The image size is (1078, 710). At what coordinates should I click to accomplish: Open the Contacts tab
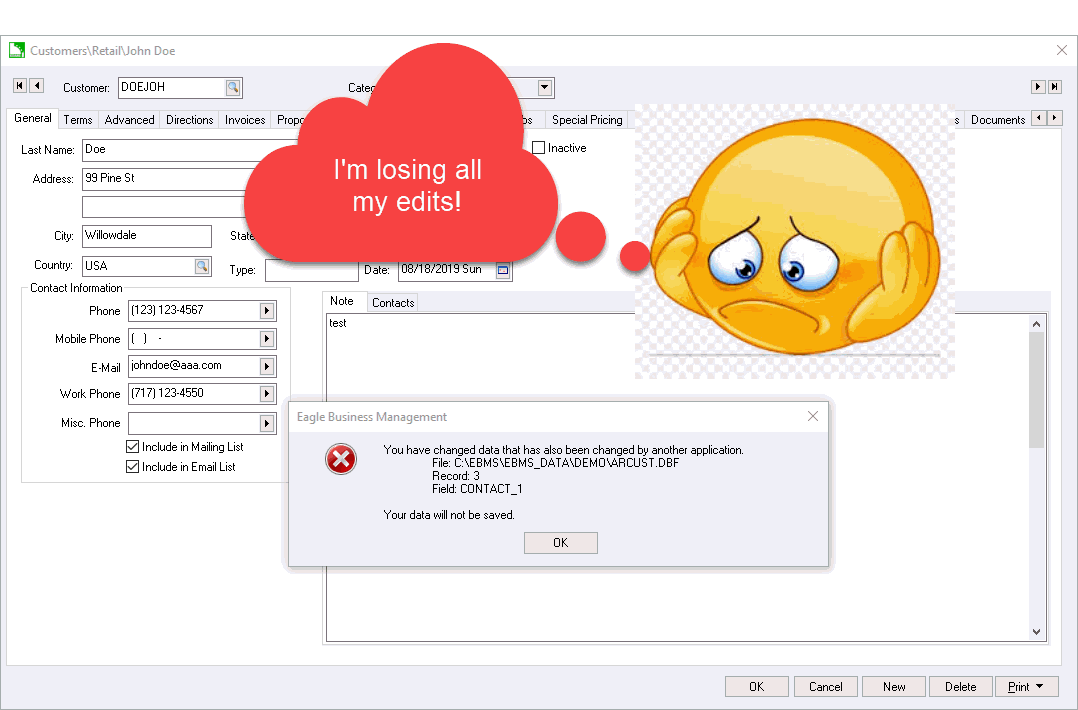coord(393,303)
